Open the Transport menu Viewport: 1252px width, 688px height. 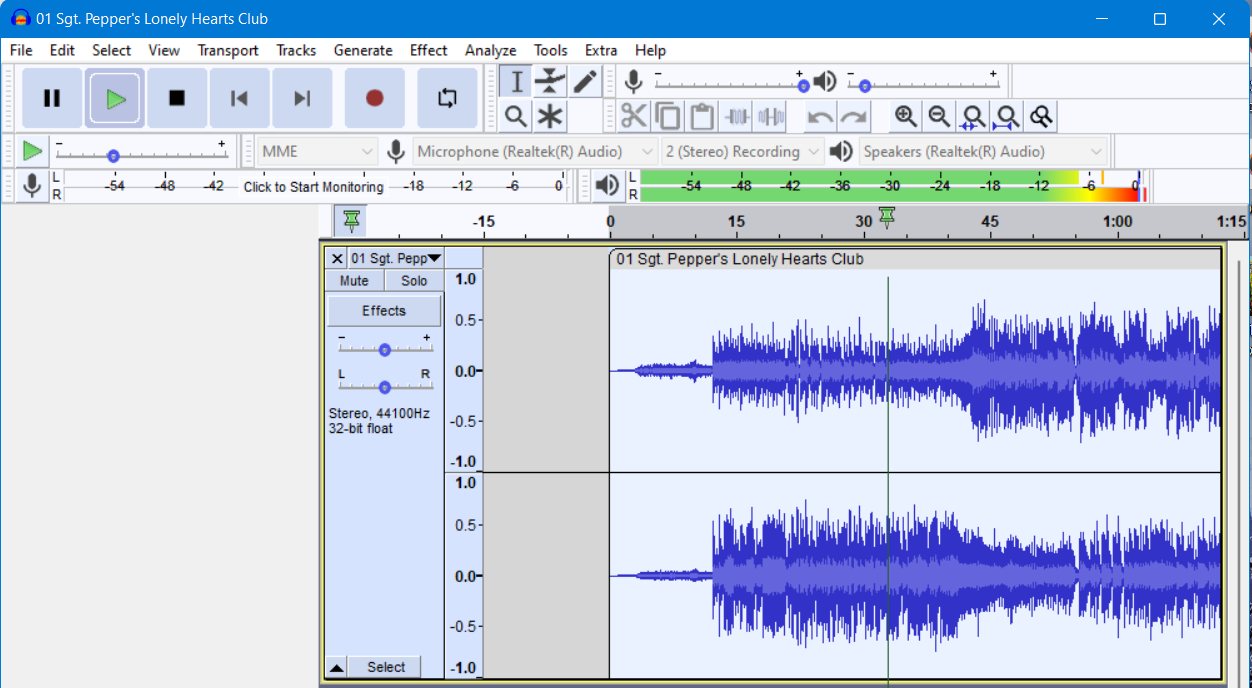[227, 50]
